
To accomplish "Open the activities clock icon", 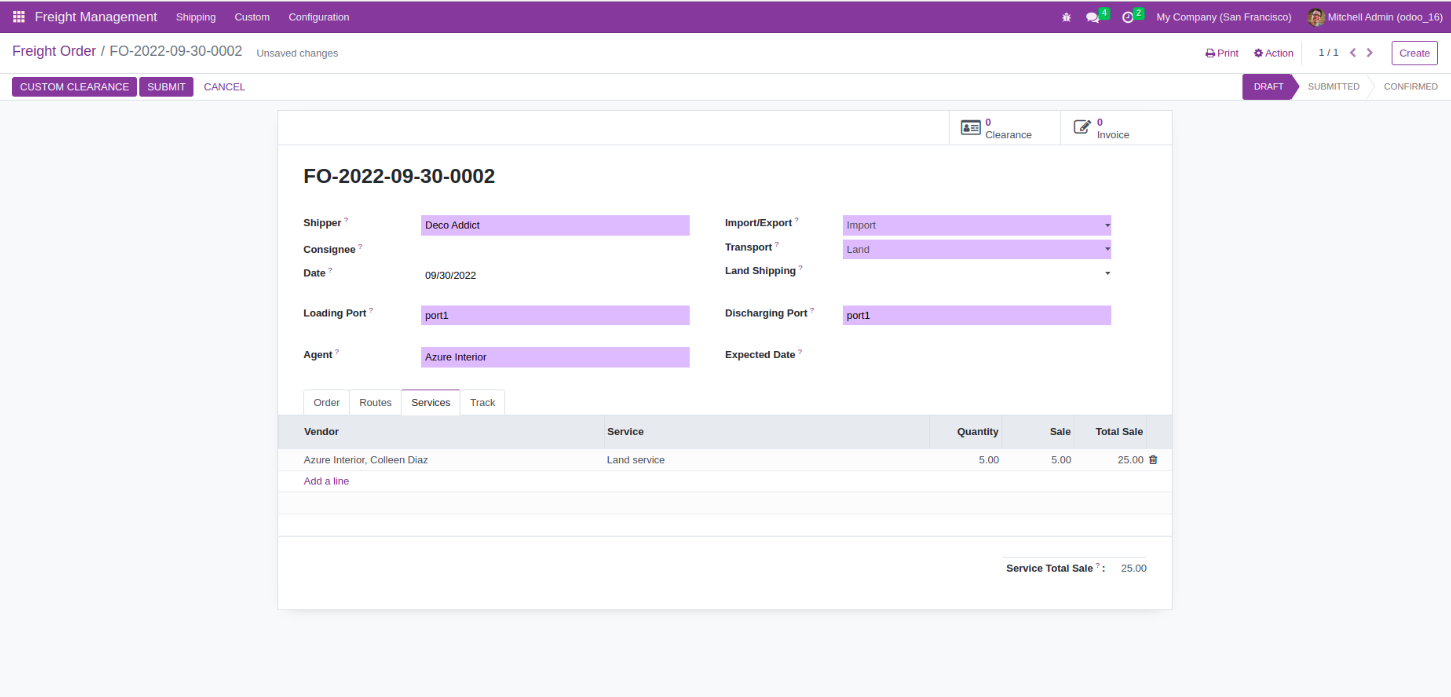I will 1128,17.
